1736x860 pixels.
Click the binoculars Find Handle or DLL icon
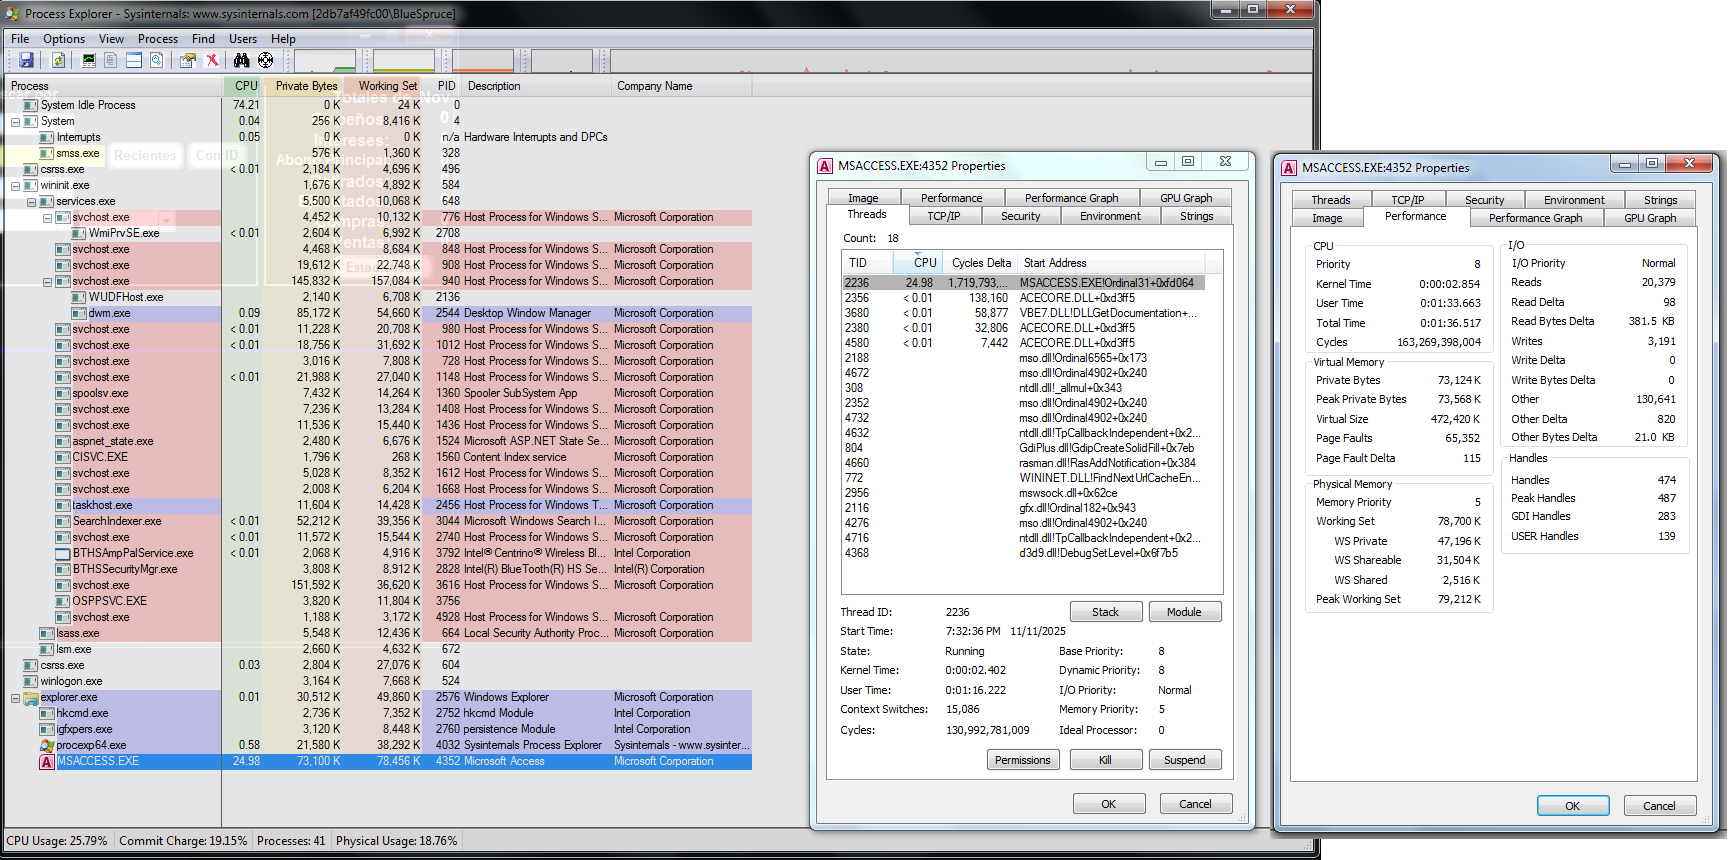241,61
